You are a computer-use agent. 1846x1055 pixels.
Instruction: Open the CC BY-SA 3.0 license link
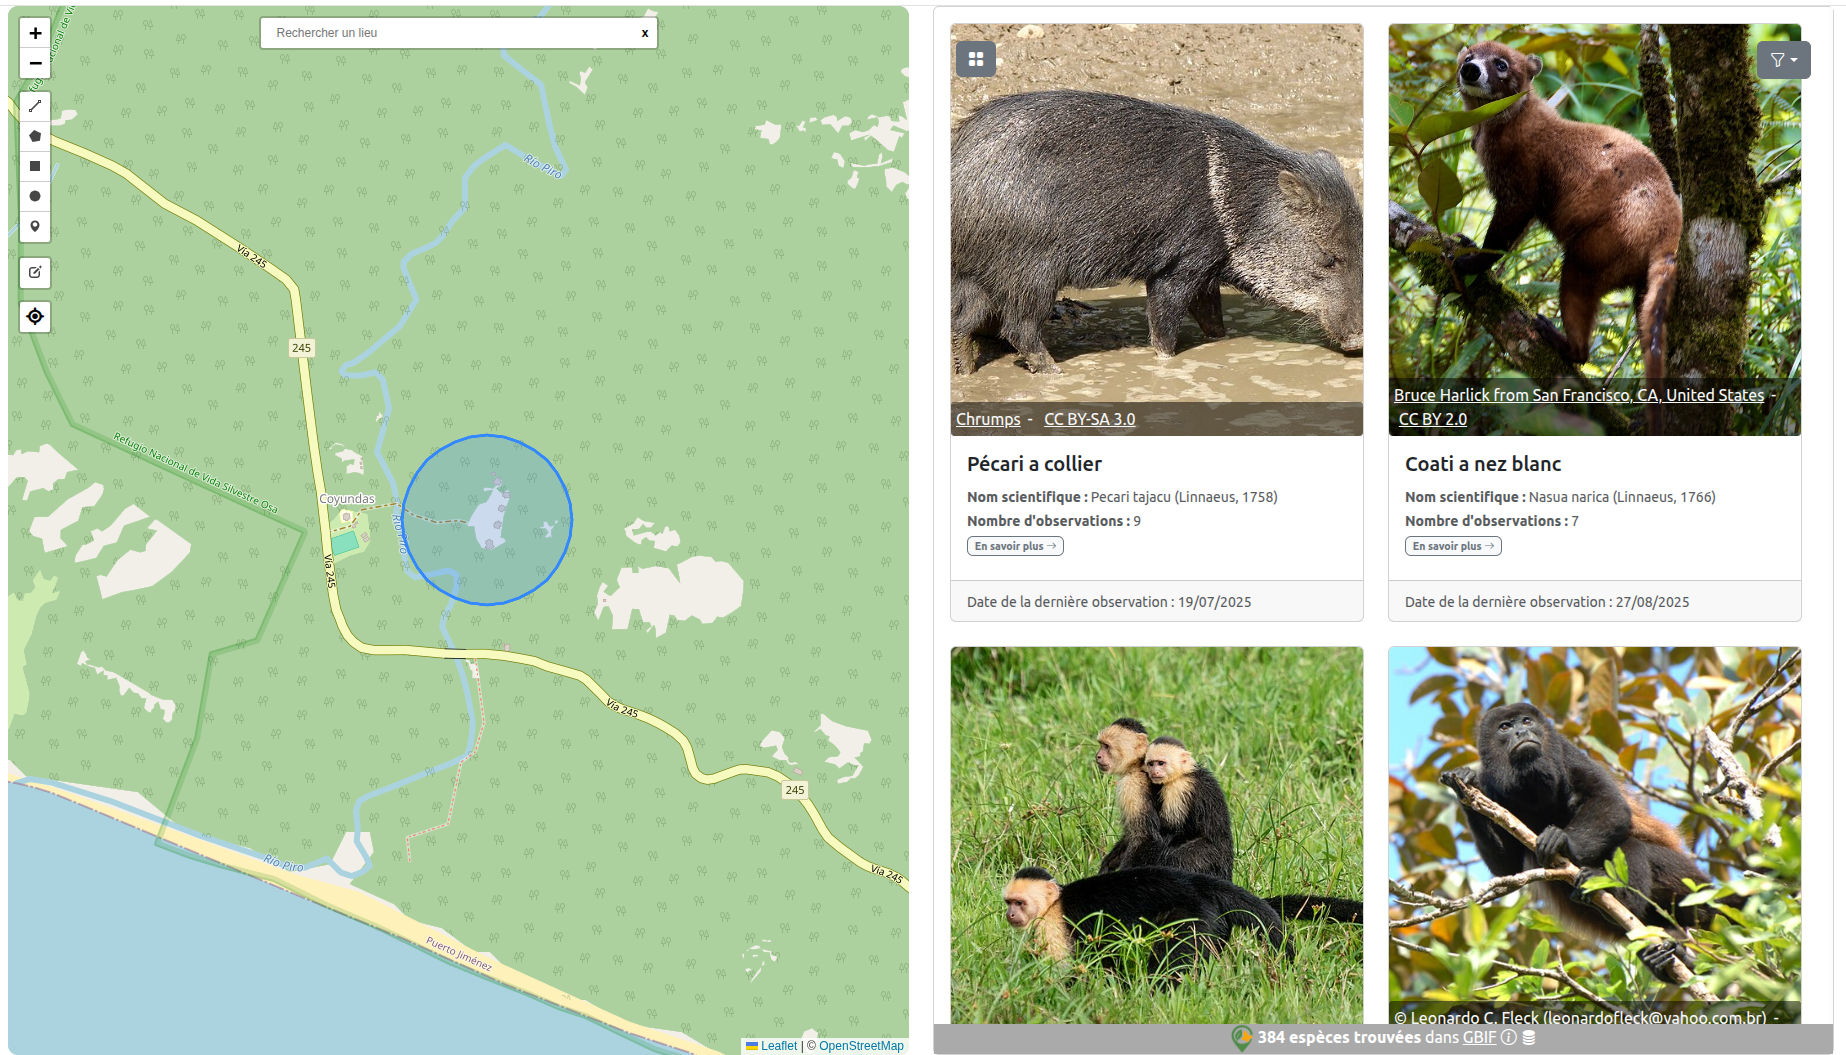click(1089, 419)
